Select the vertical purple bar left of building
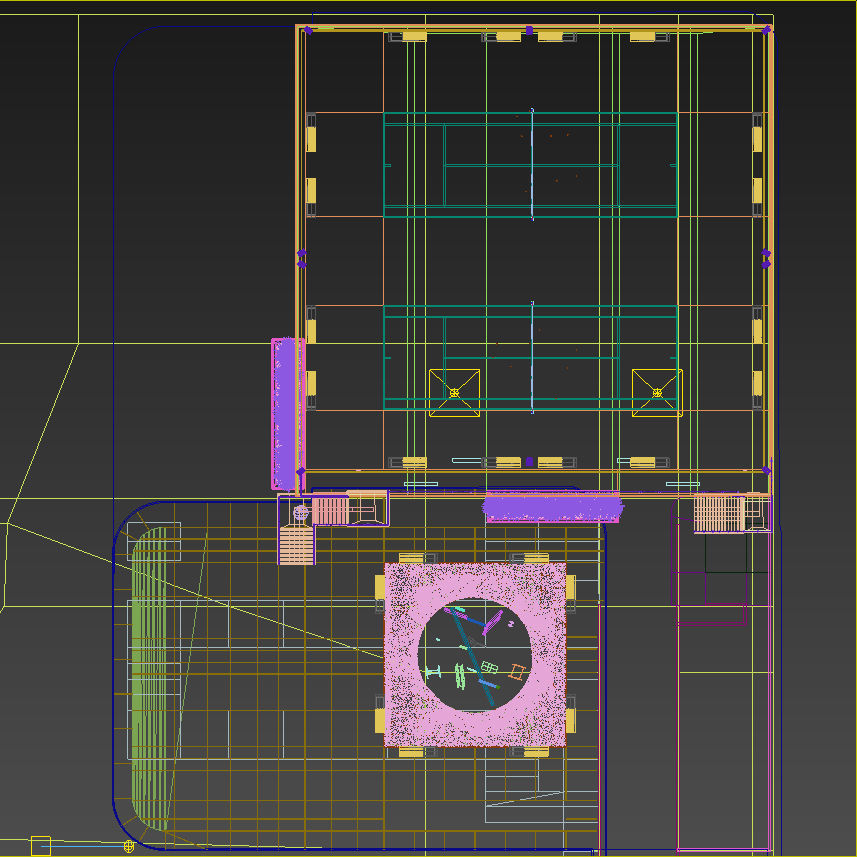This screenshot has width=857, height=857. click(286, 414)
